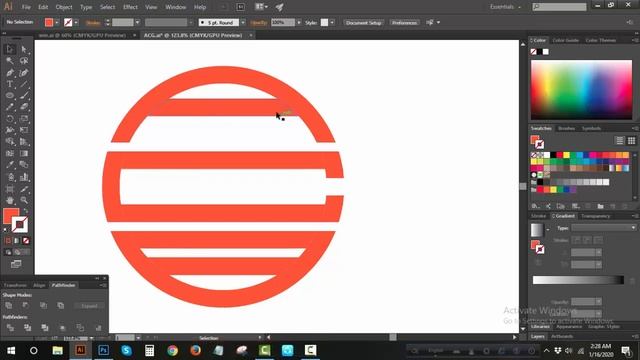Click Trim pathfinder icon

[27, 327]
